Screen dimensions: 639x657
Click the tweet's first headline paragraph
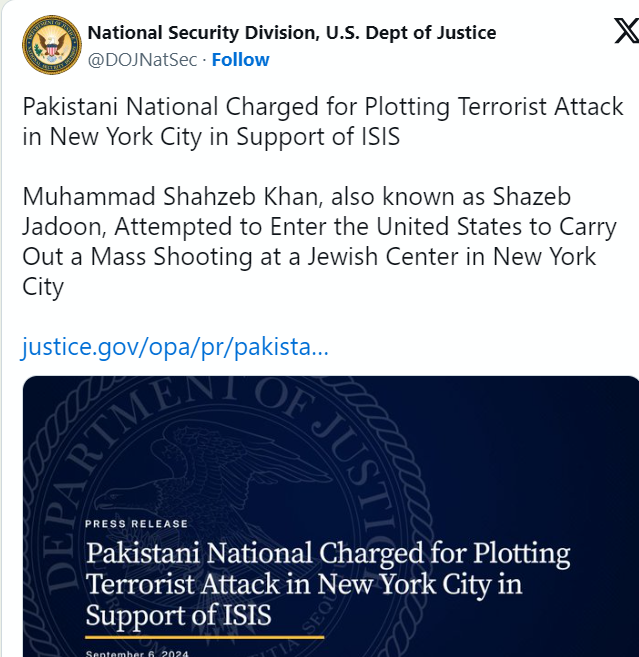coord(322,122)
